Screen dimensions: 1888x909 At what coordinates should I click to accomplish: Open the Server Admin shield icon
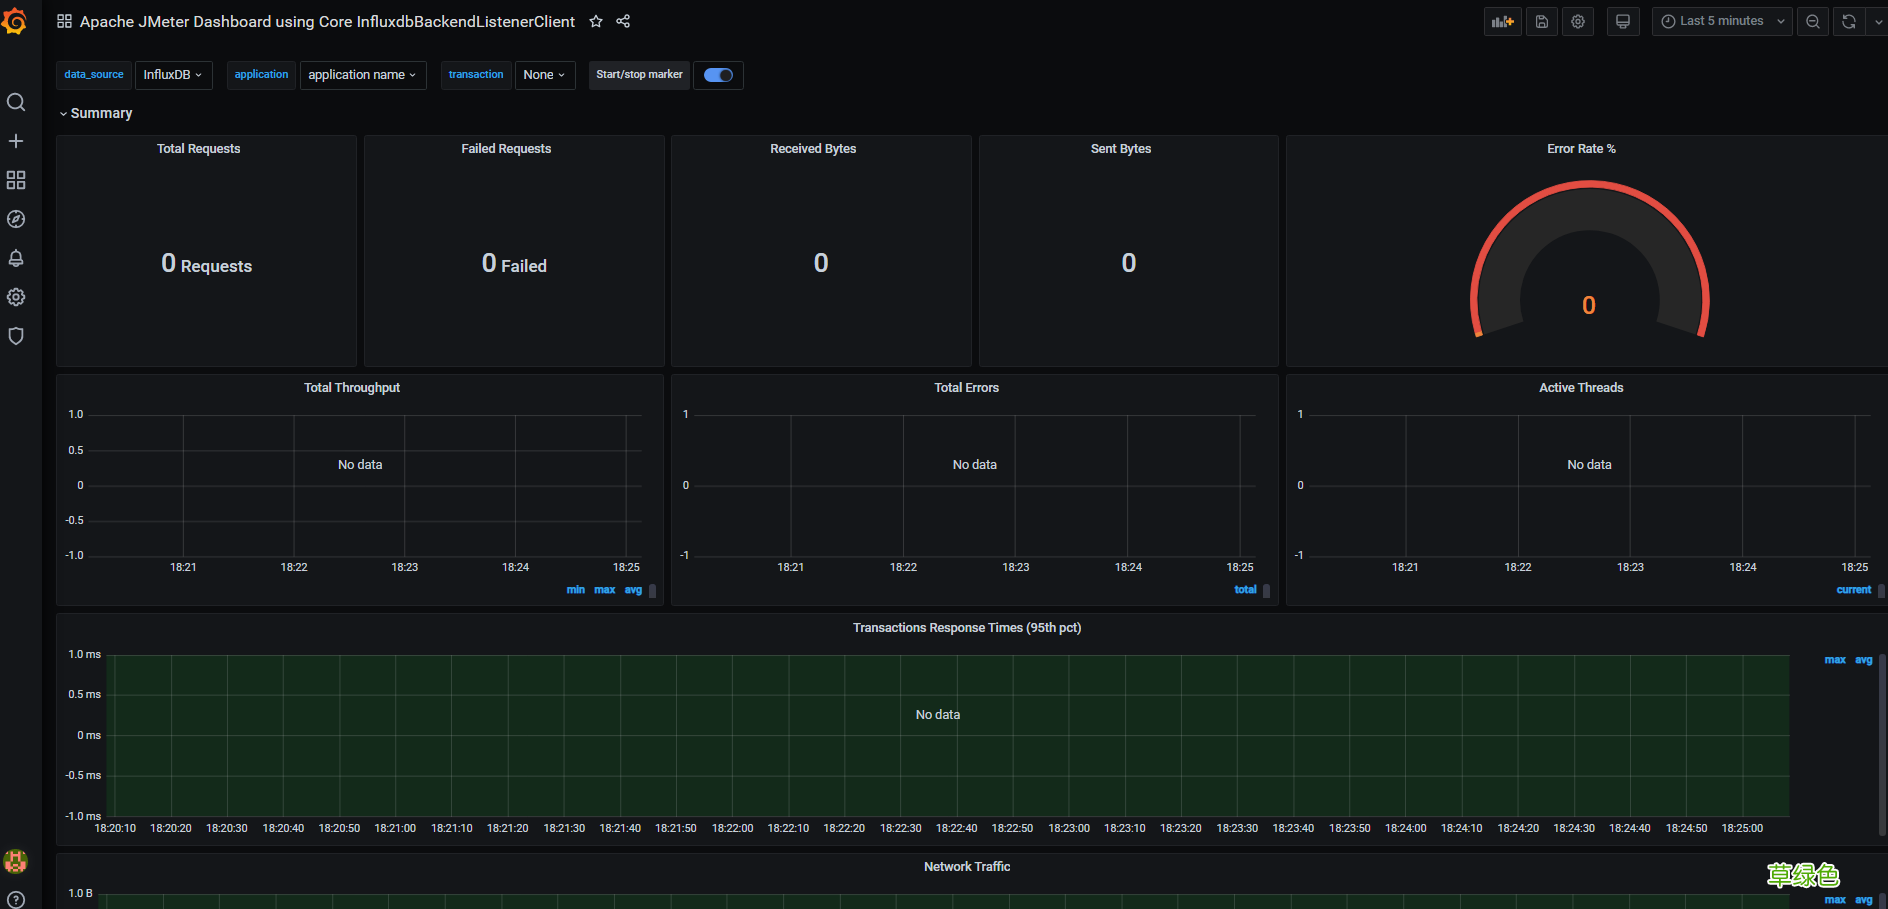16,336
